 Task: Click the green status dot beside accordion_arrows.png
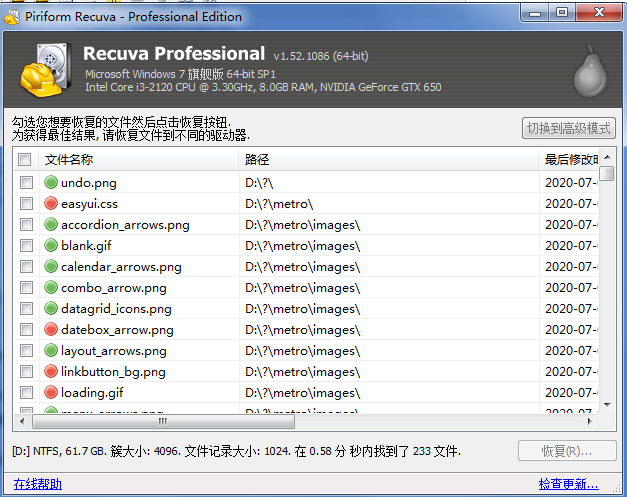(x=51, y=224)
